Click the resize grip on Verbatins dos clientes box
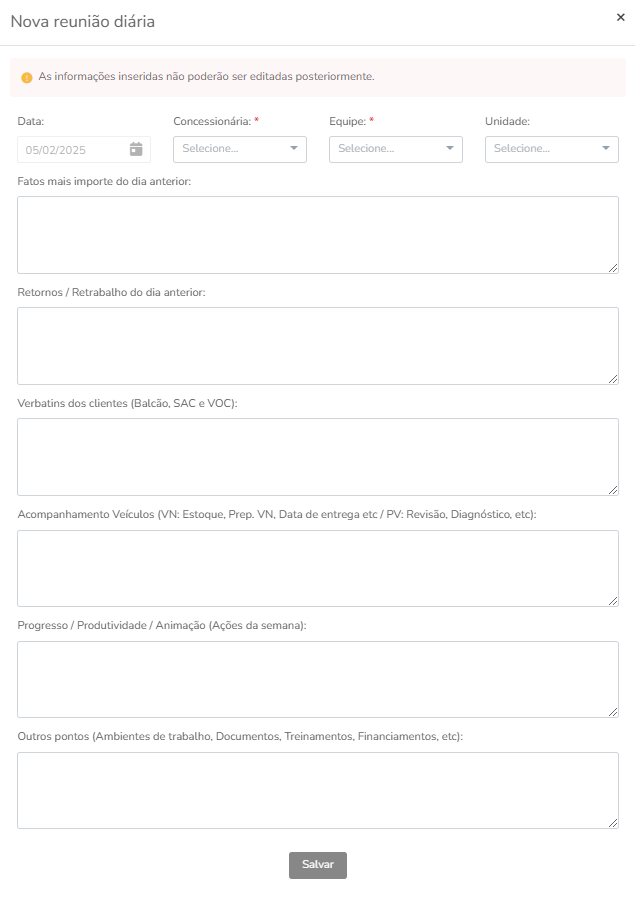The image size is (635, 899). coord(613,490)
